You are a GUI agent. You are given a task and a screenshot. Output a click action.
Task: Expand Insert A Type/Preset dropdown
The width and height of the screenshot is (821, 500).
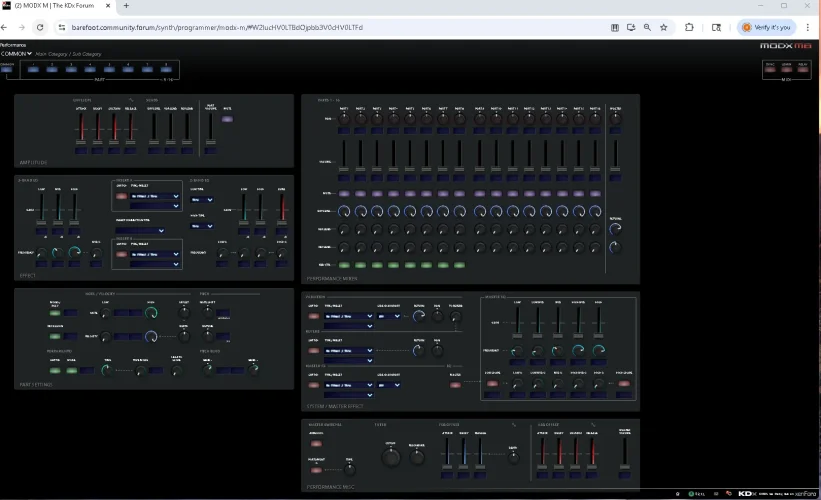(155, 196)
